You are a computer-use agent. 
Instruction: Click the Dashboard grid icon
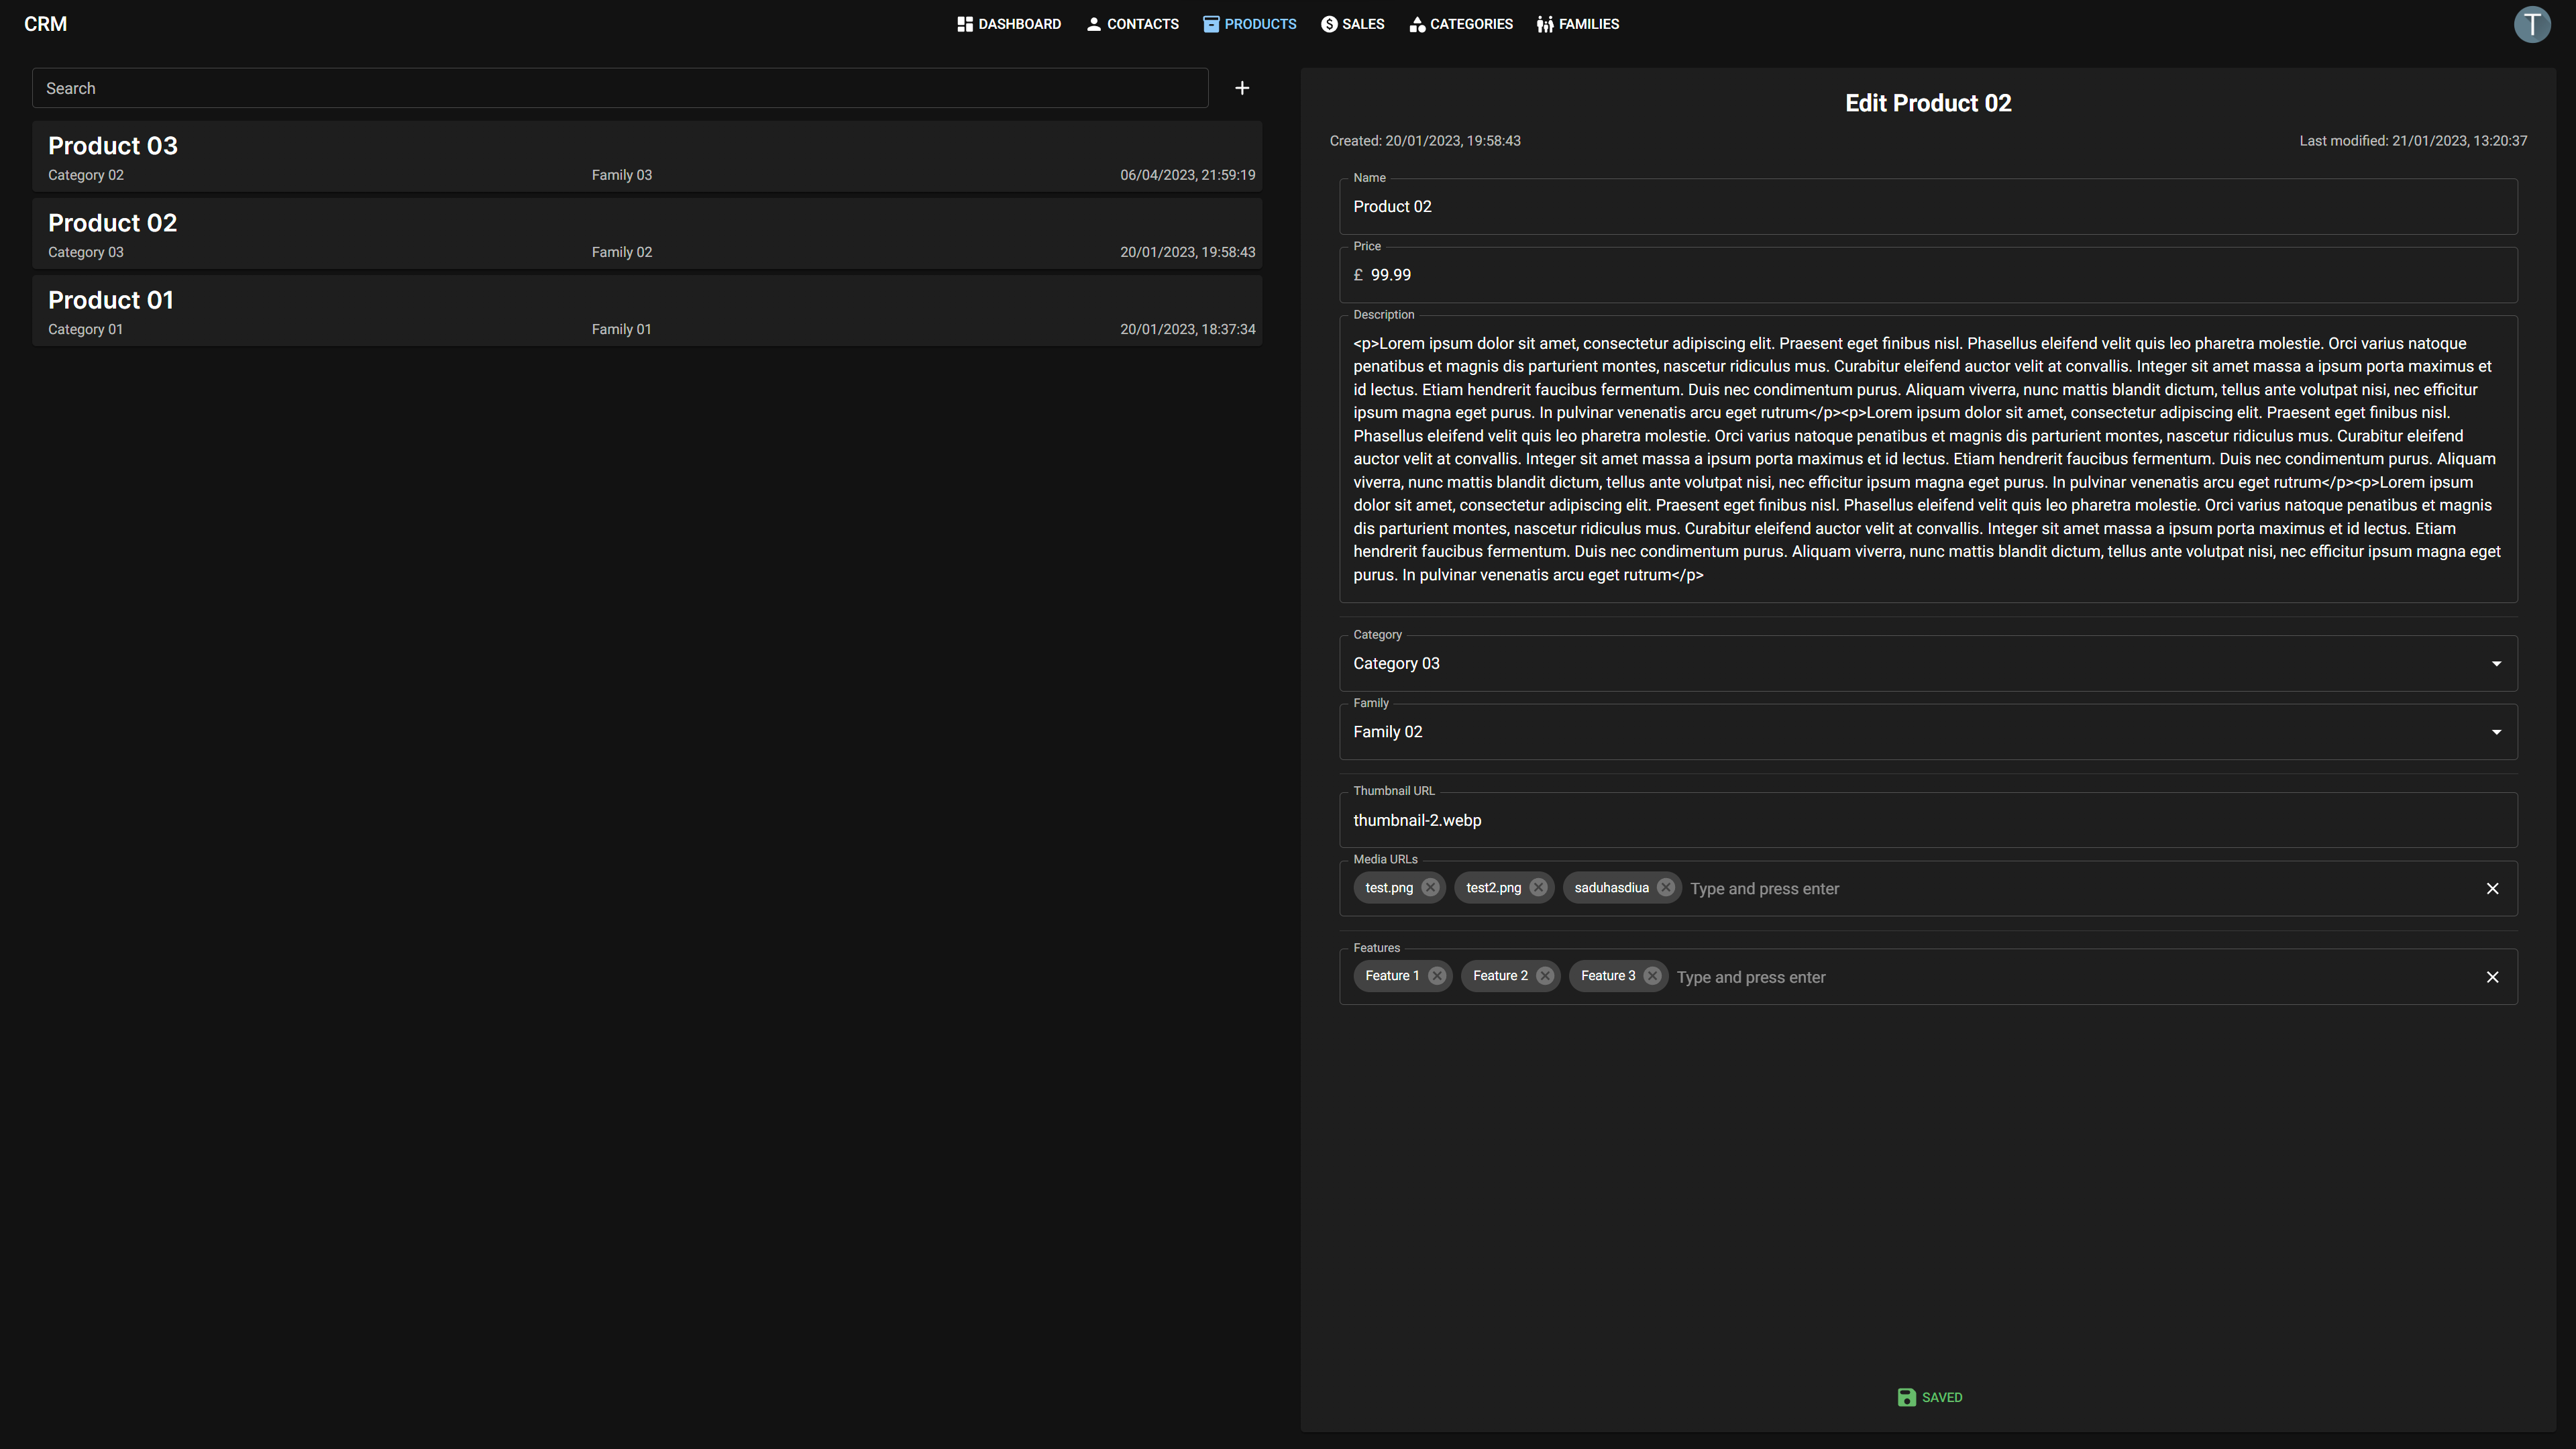pos(965,24)
